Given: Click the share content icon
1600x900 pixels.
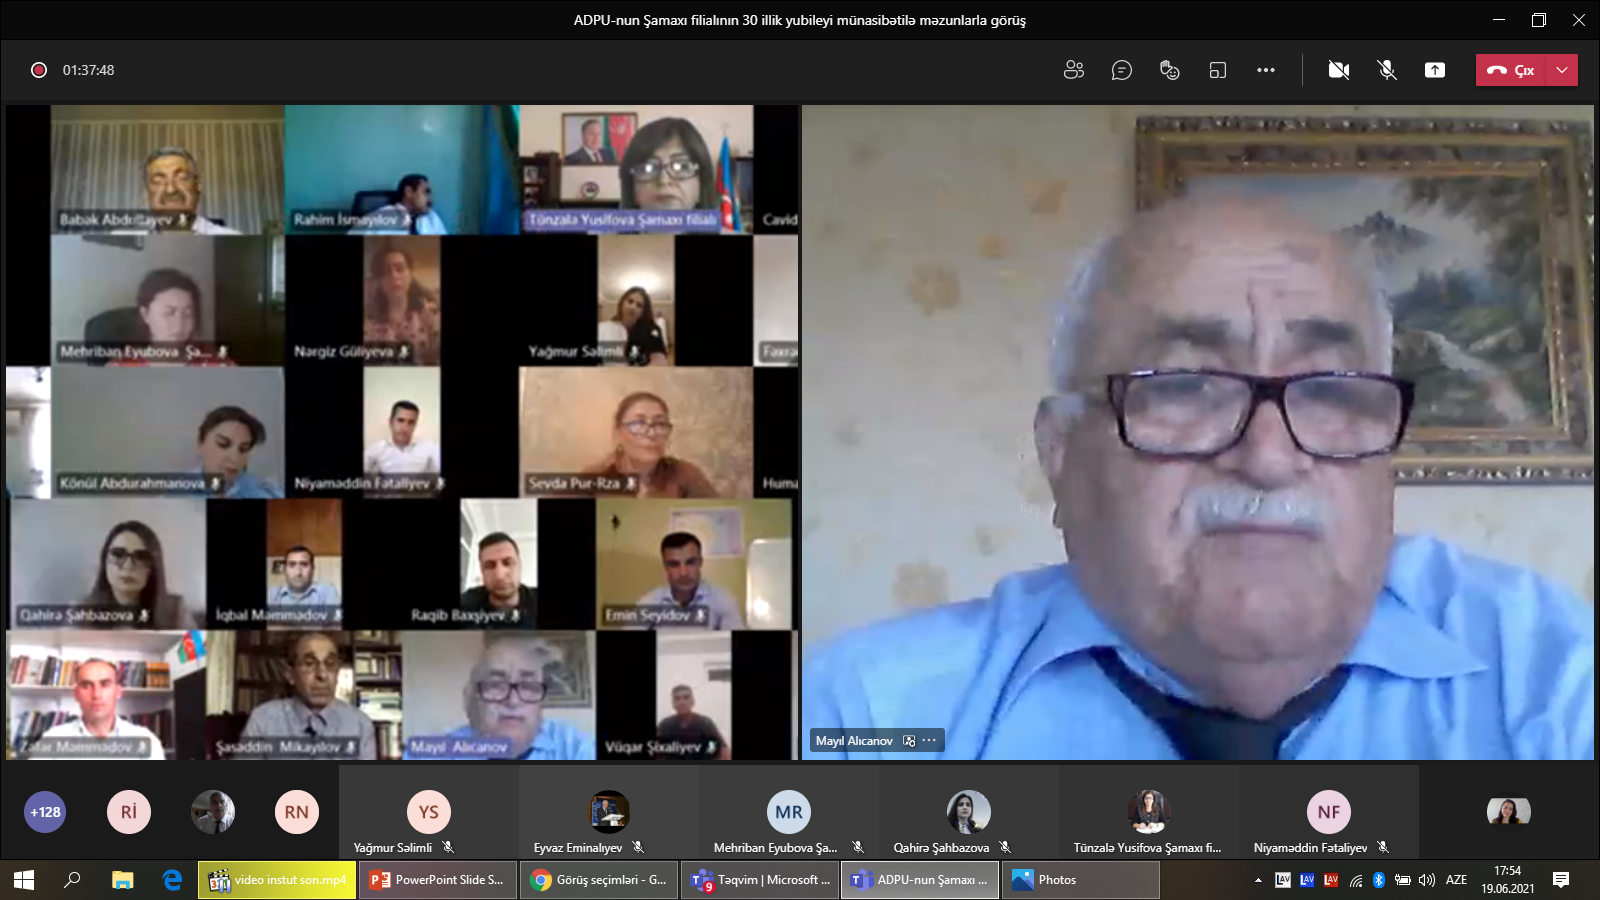Looking at the screenshot, I should coord(1435,70).
